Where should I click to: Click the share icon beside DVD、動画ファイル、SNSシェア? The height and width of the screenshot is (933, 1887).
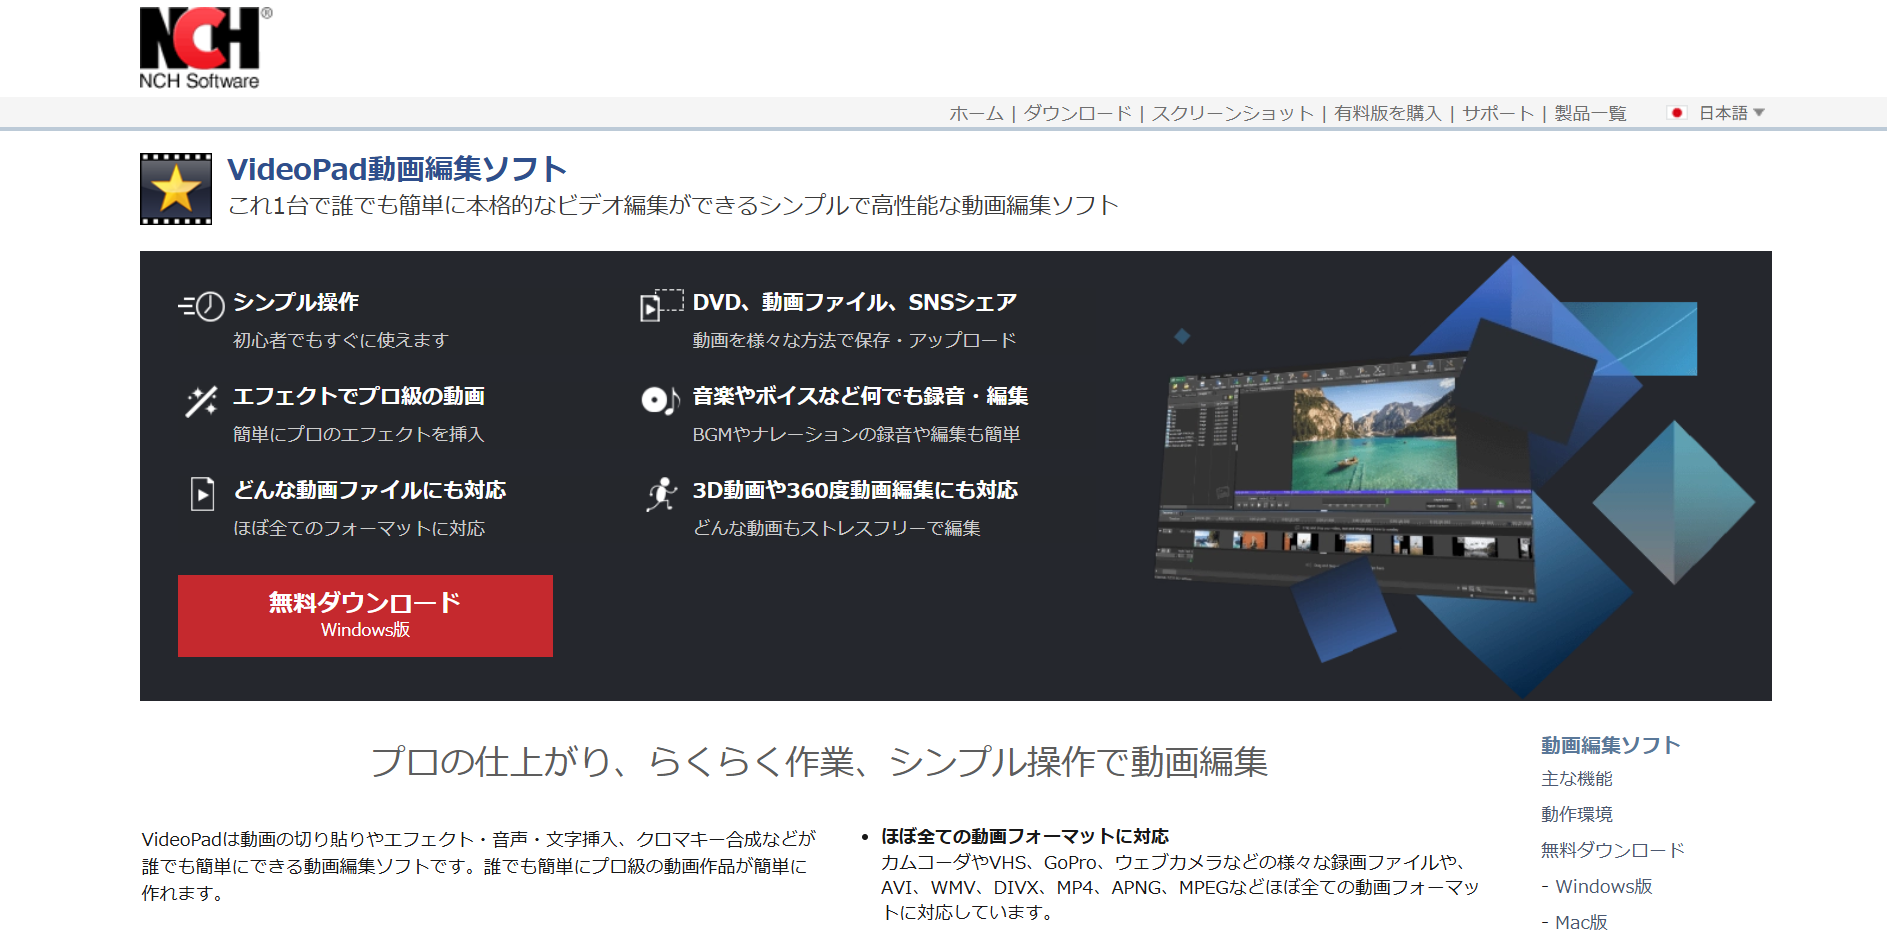[x=661, y=305]
